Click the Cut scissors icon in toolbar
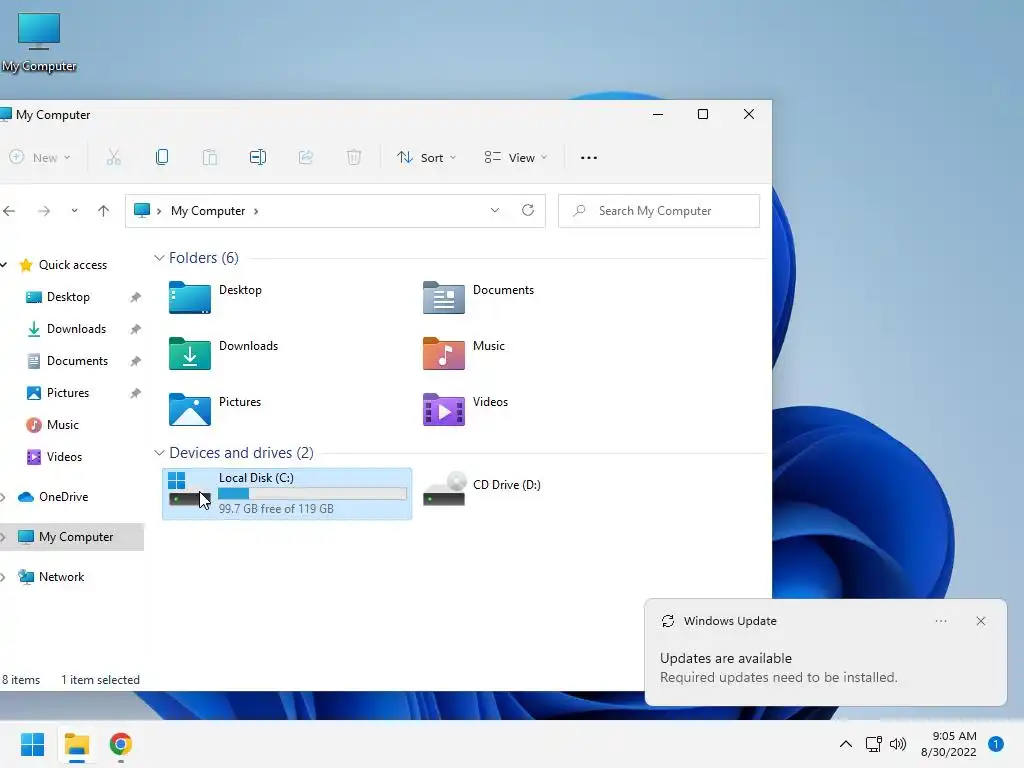This screenshot has height=768, width=1024. [114, 157]
